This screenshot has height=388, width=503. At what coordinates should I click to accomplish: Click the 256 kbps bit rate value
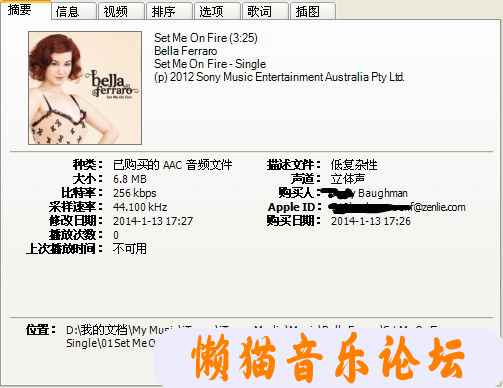pyautogui.click(x=135, y=193)
